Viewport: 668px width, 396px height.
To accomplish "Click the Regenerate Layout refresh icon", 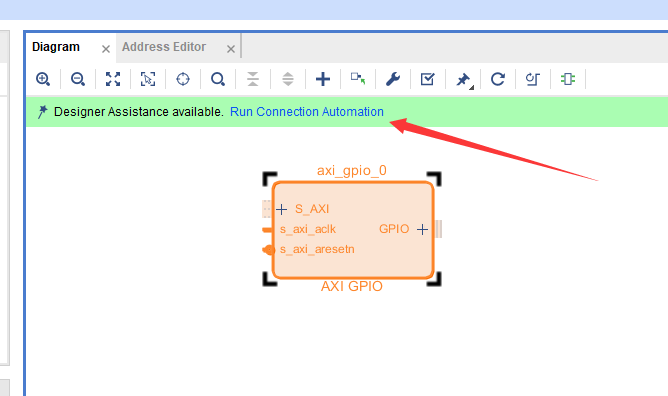I will 498,79.
